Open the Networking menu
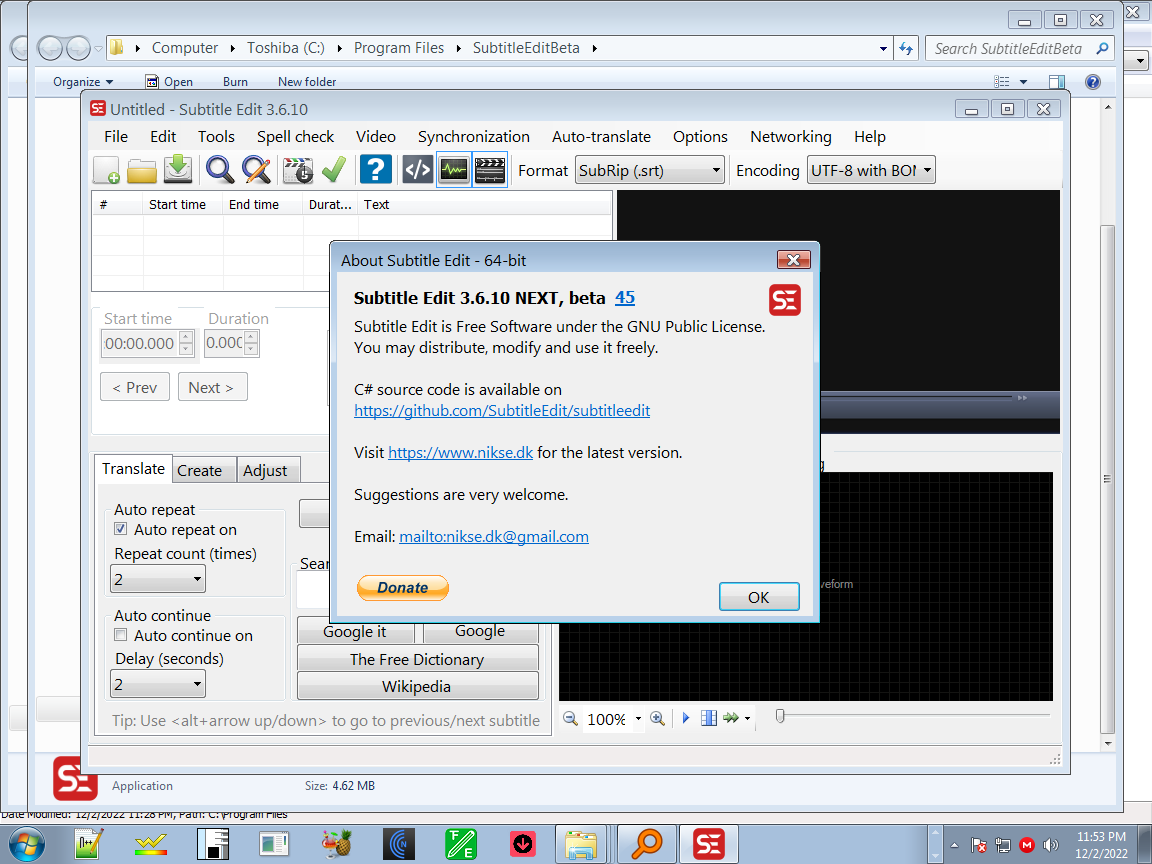1152x864 pixels. tap(791, 137)
